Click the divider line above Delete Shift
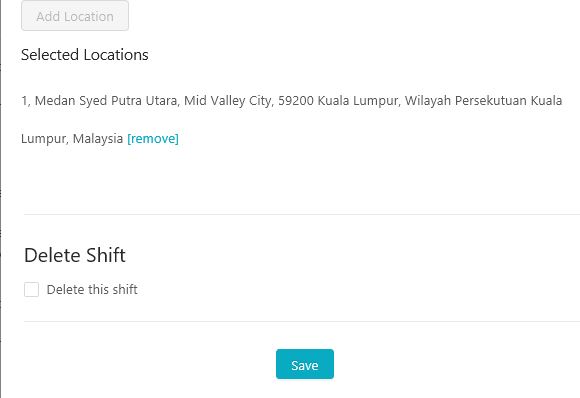 [x=302, y=214]
